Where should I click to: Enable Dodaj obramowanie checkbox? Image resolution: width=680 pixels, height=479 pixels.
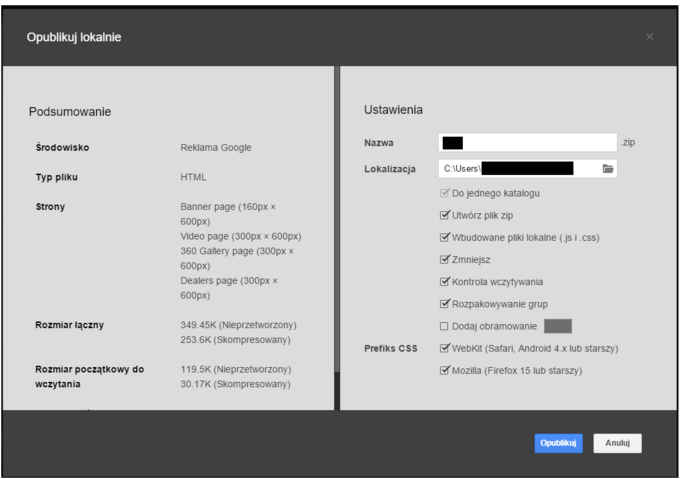click(445, 326)
